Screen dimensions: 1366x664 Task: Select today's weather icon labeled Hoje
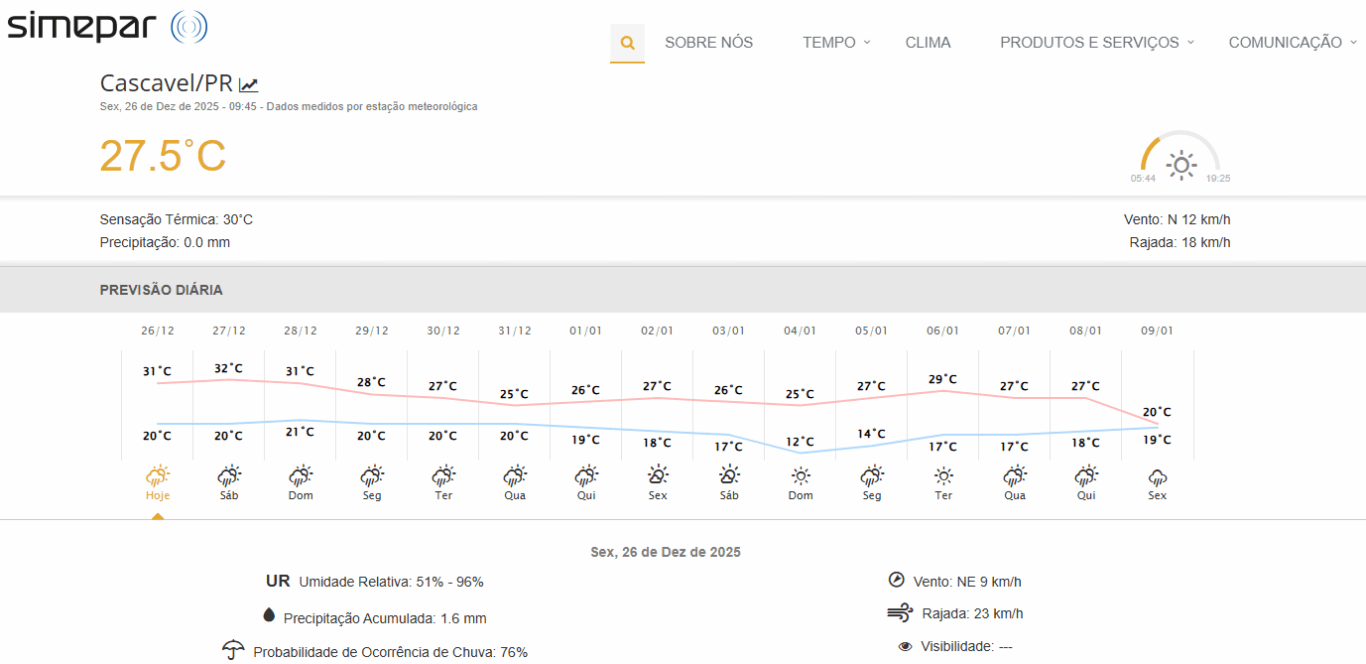coord(157,476)
